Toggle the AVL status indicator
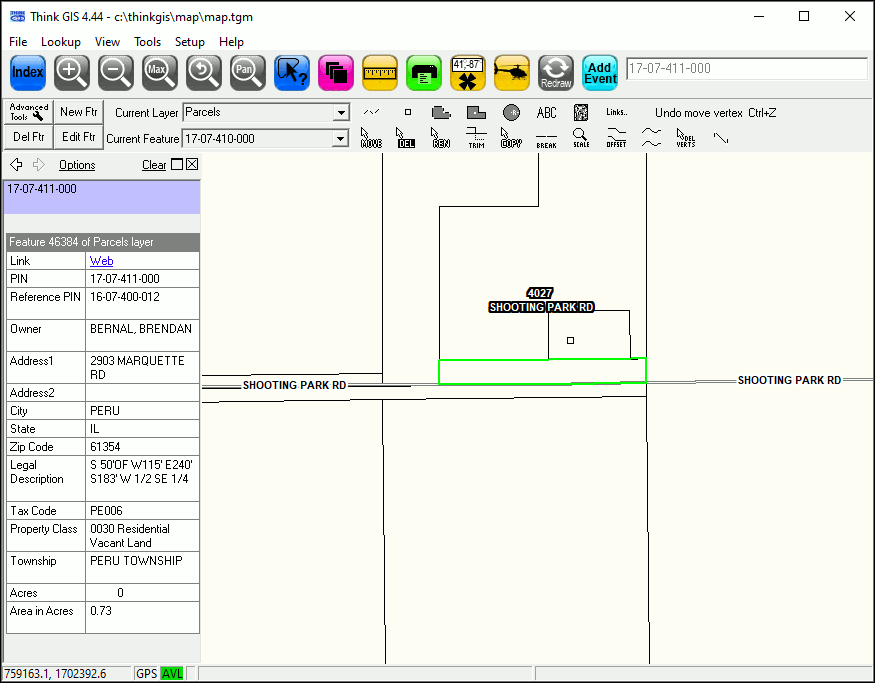 pos(172,674)
